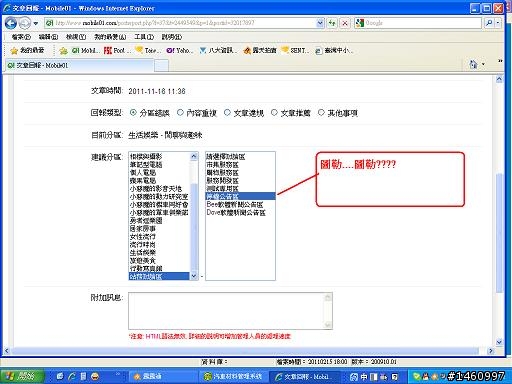Screen dimensions: 512x384
Task: Click horizontal scrollbar left arrow
Action: 6,351
